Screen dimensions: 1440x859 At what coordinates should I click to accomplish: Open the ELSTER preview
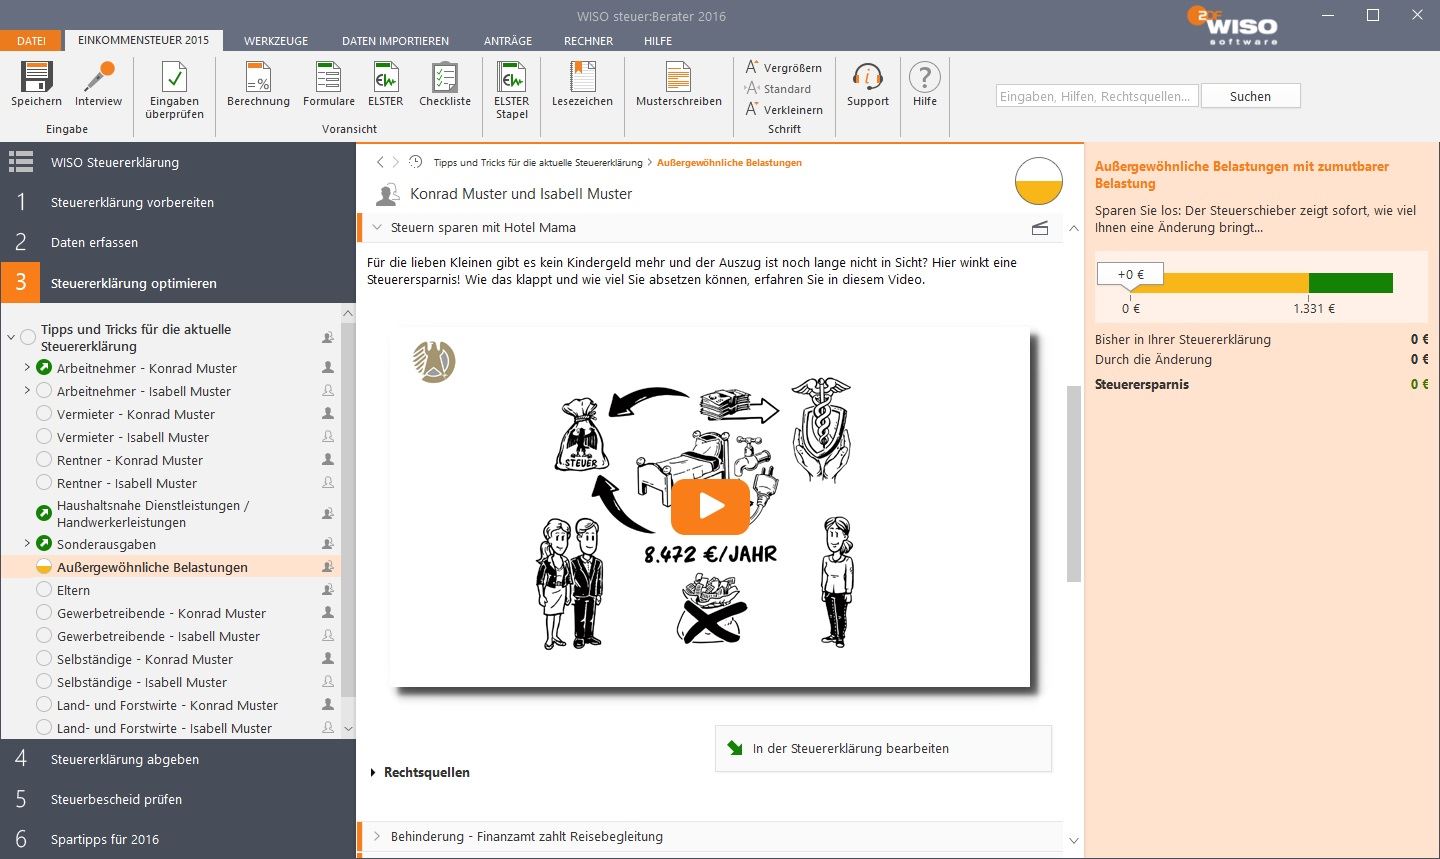click(386, 83)
